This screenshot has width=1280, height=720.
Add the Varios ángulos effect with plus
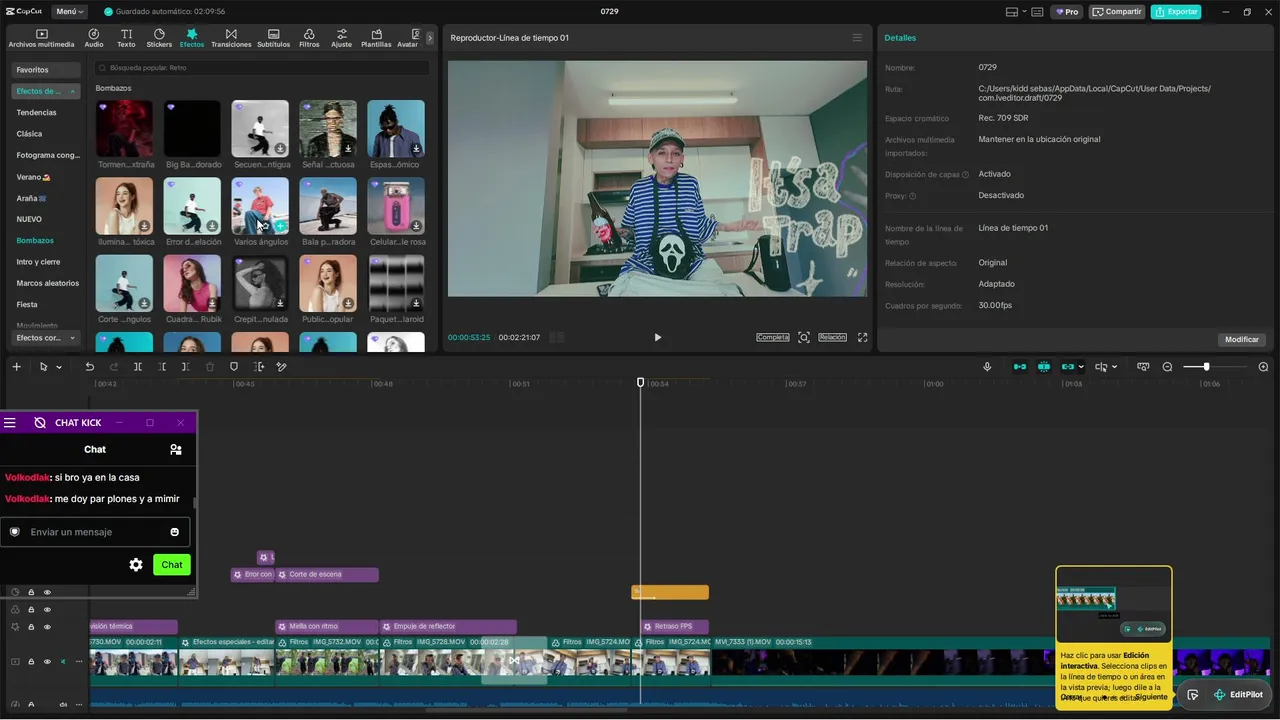tap(280, 226)
